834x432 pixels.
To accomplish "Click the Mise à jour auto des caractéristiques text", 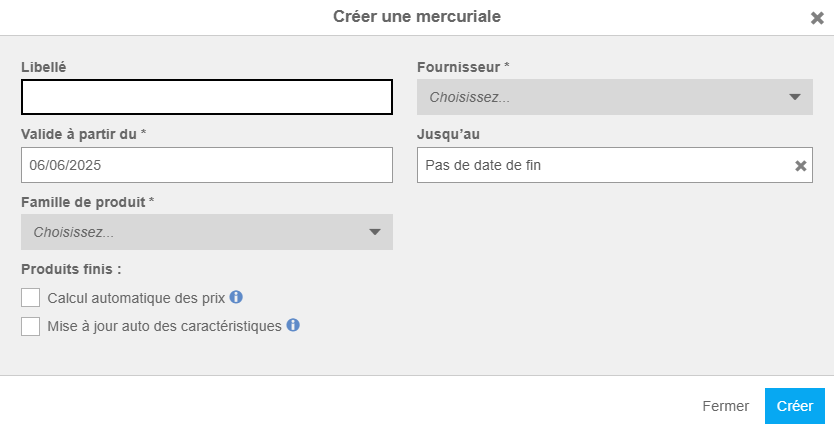I will tap(164, 326).
